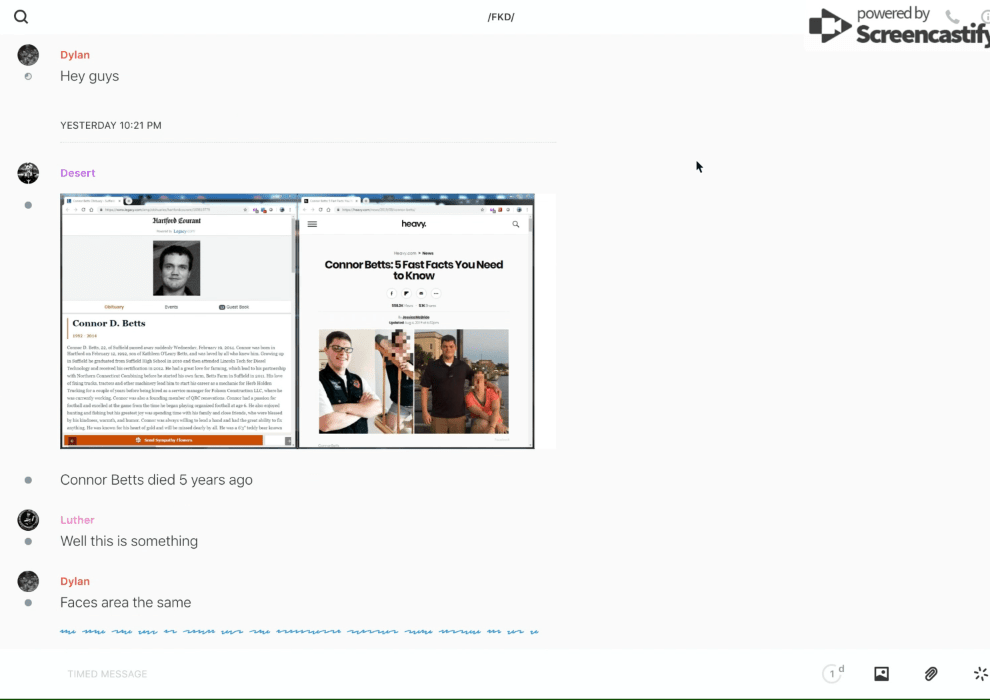Open the search magnifier icon
The image size is (990, 700).
21,17
